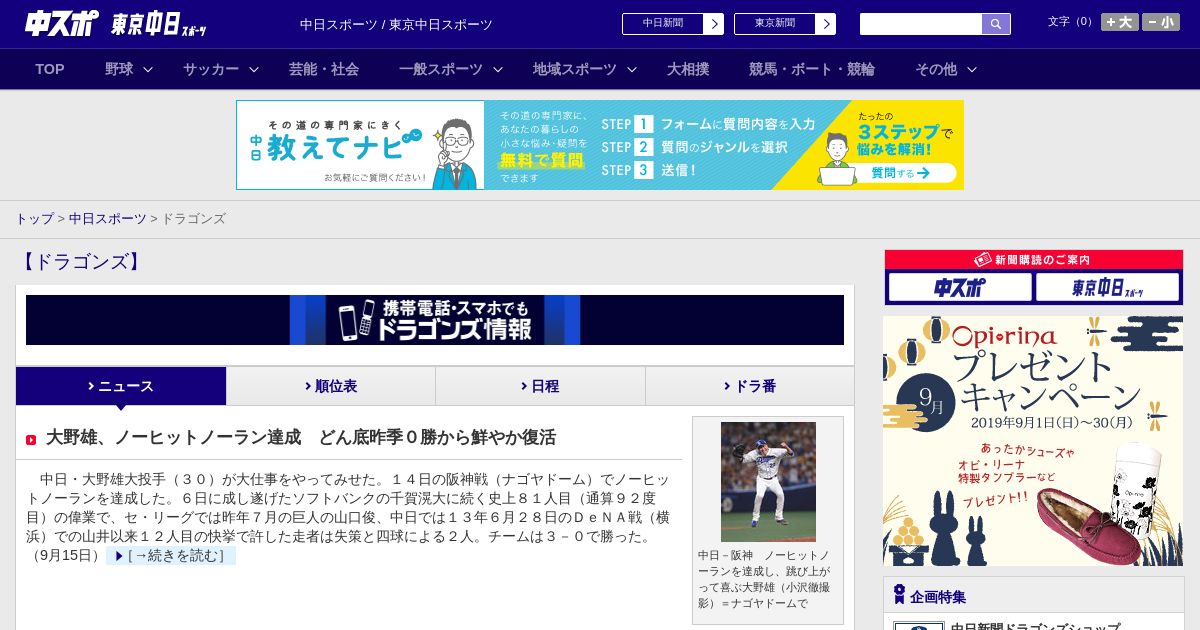This screenshot has width=1200, height=630.
Task: Click the search text field
Action: coord(921,24)
